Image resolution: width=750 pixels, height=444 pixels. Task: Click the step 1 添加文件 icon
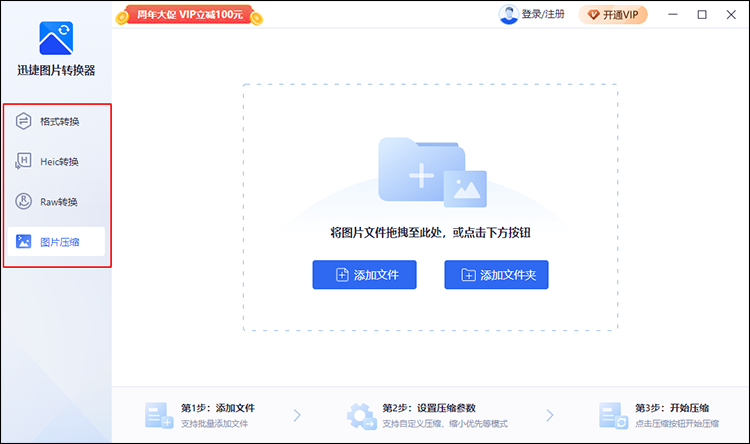159,415
